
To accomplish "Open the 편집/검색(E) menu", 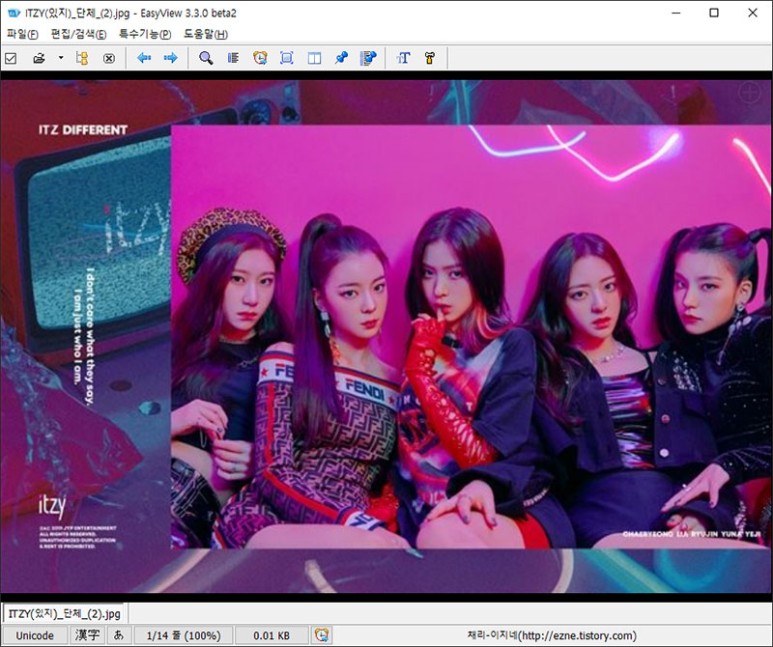I will click(x=78, y=34).
